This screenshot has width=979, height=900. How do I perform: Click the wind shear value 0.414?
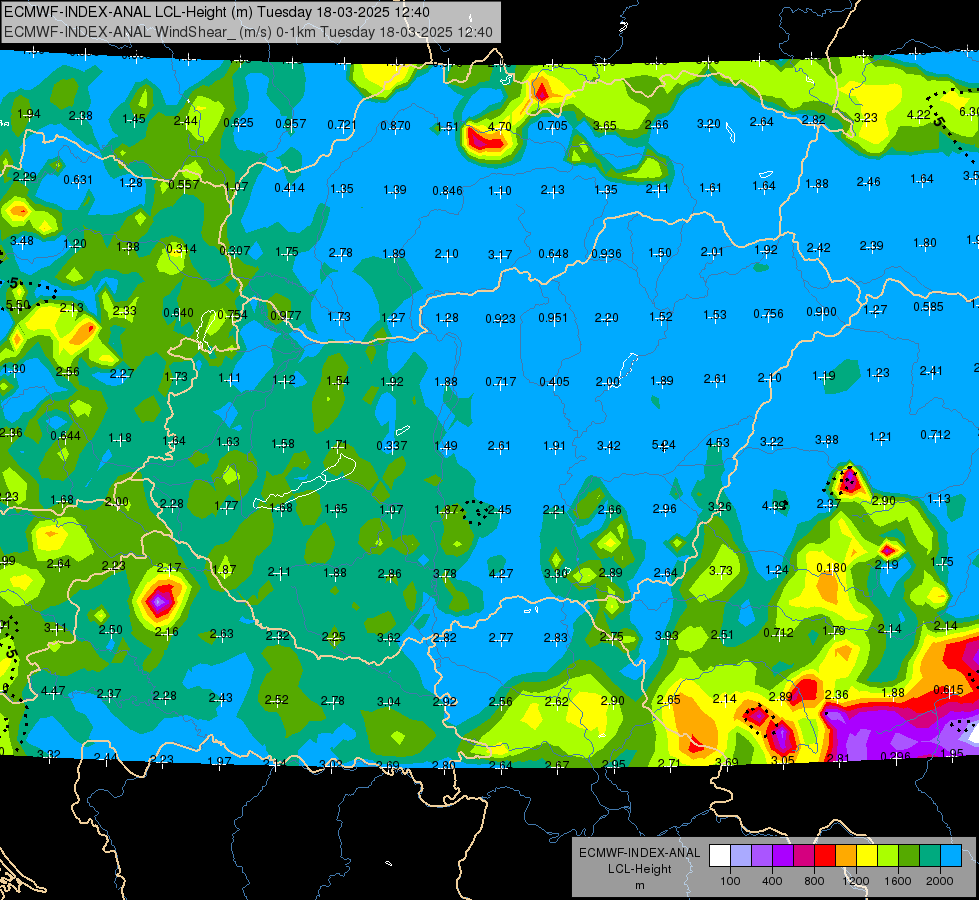click(290, 187)
